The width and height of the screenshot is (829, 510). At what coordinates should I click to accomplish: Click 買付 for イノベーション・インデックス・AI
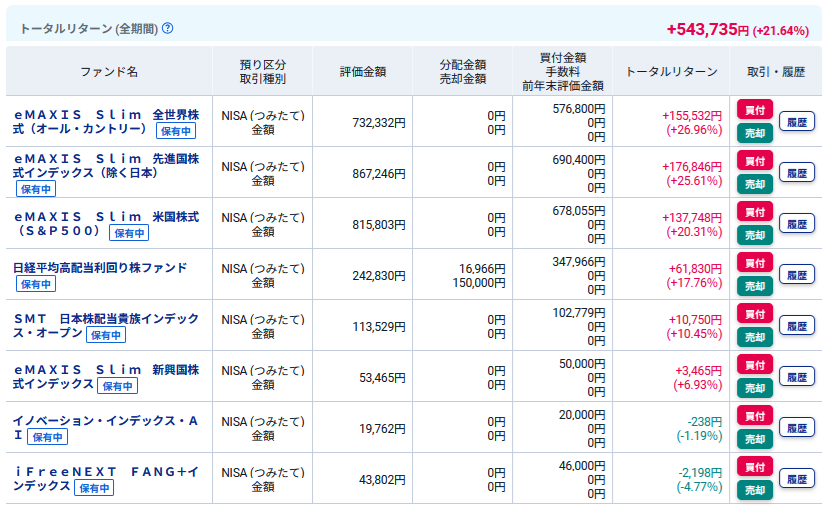(755, 416)
